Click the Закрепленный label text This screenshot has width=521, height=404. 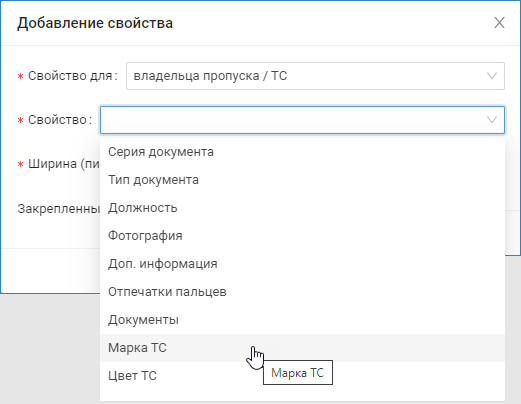pos(59,209)
